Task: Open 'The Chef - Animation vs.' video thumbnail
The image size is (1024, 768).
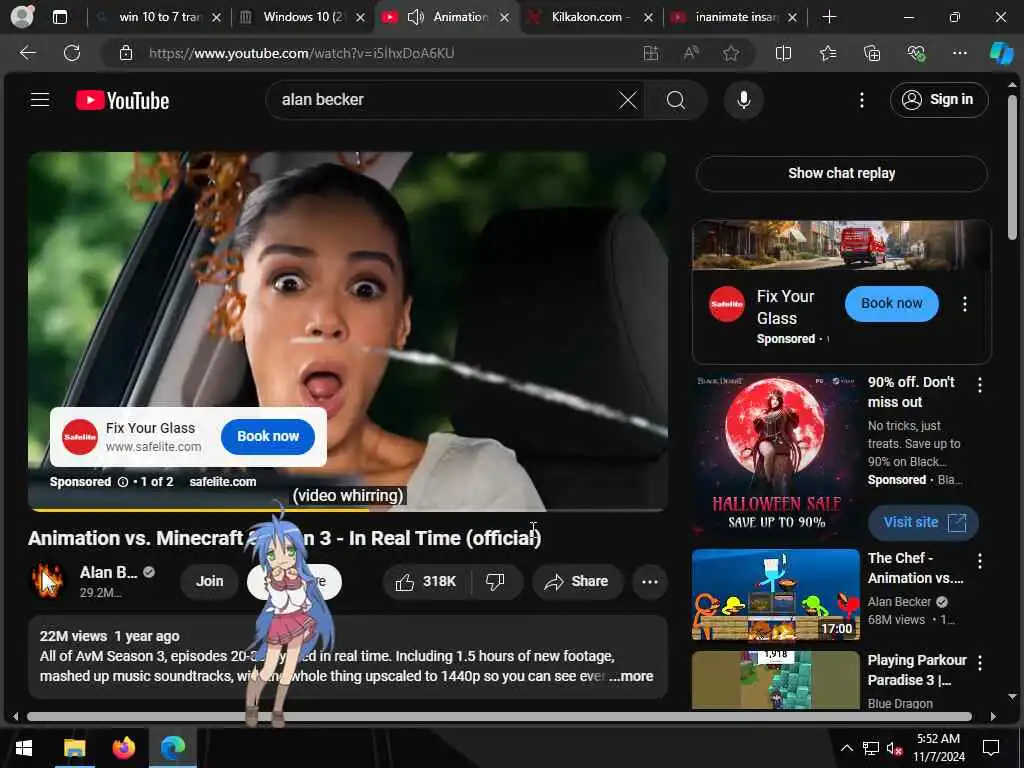Action: (776, 595)
